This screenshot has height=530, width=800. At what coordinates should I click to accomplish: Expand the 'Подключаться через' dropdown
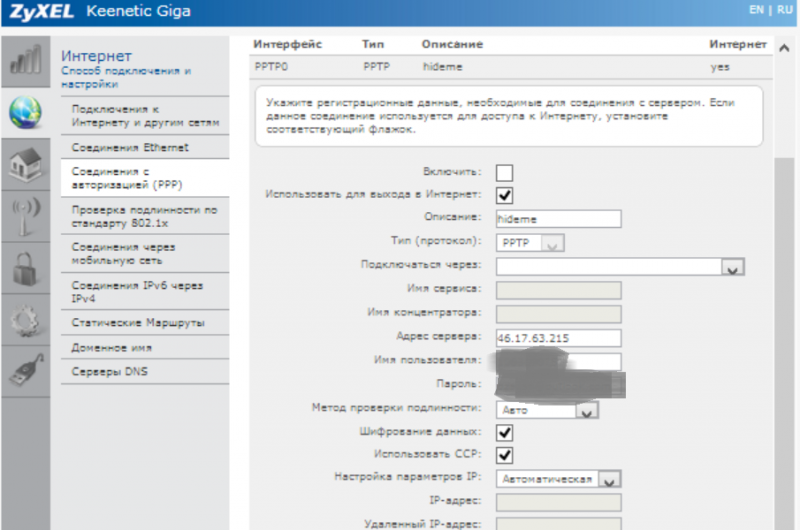[735, 267]
